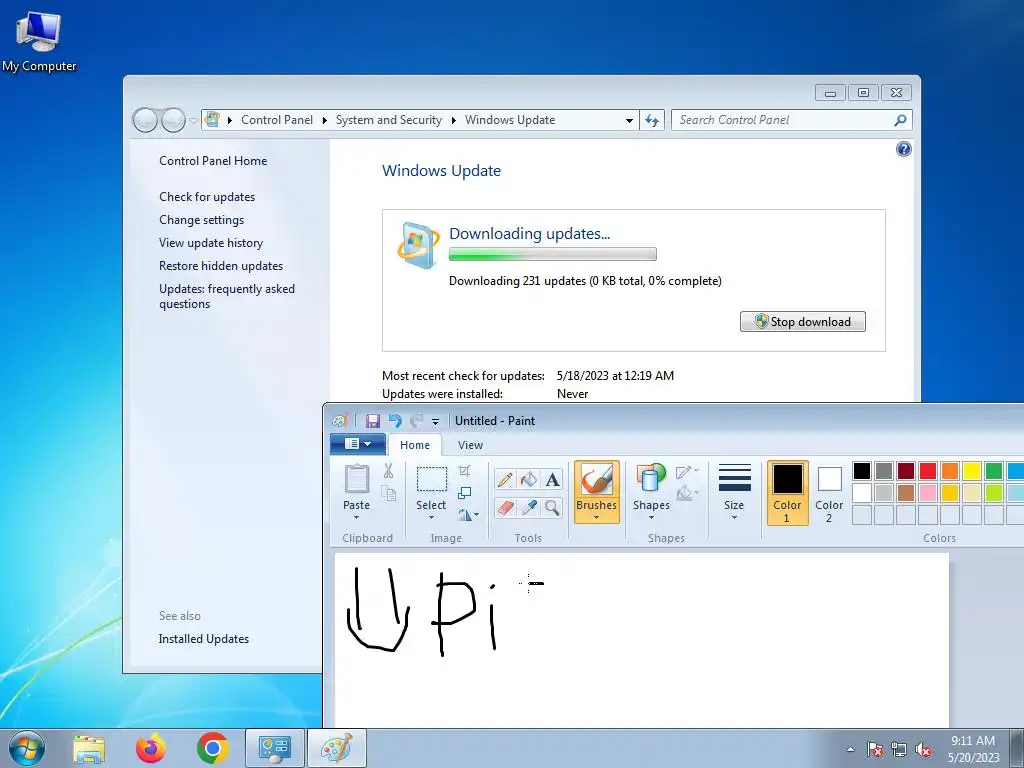Click the Undo arrow in Paint
This screenshot has height=768, width=1024.
(395, 421)
